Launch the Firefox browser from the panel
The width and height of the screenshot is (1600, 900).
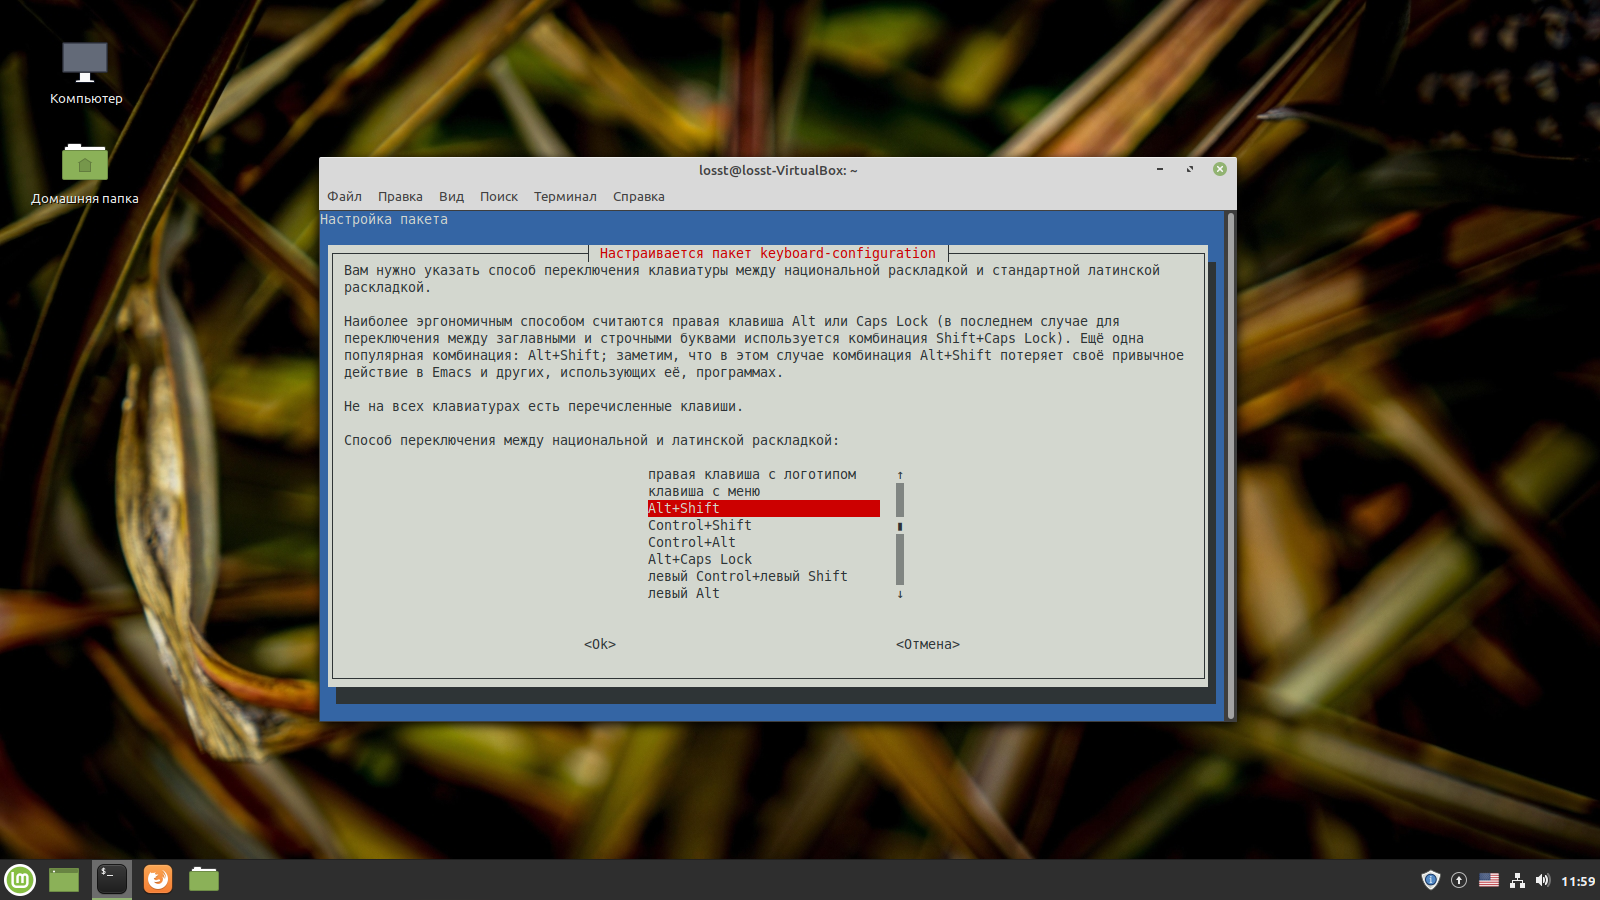[158, 879]
